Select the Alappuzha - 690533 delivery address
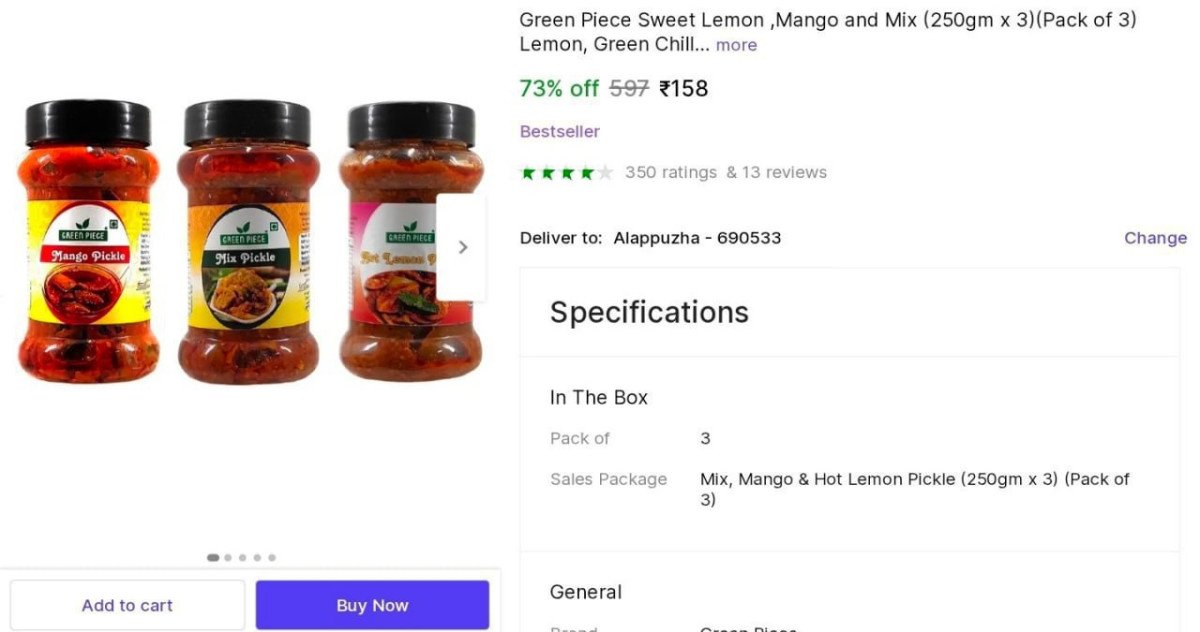The height and width of the screenshot is (632, 1200). point(697,238)
